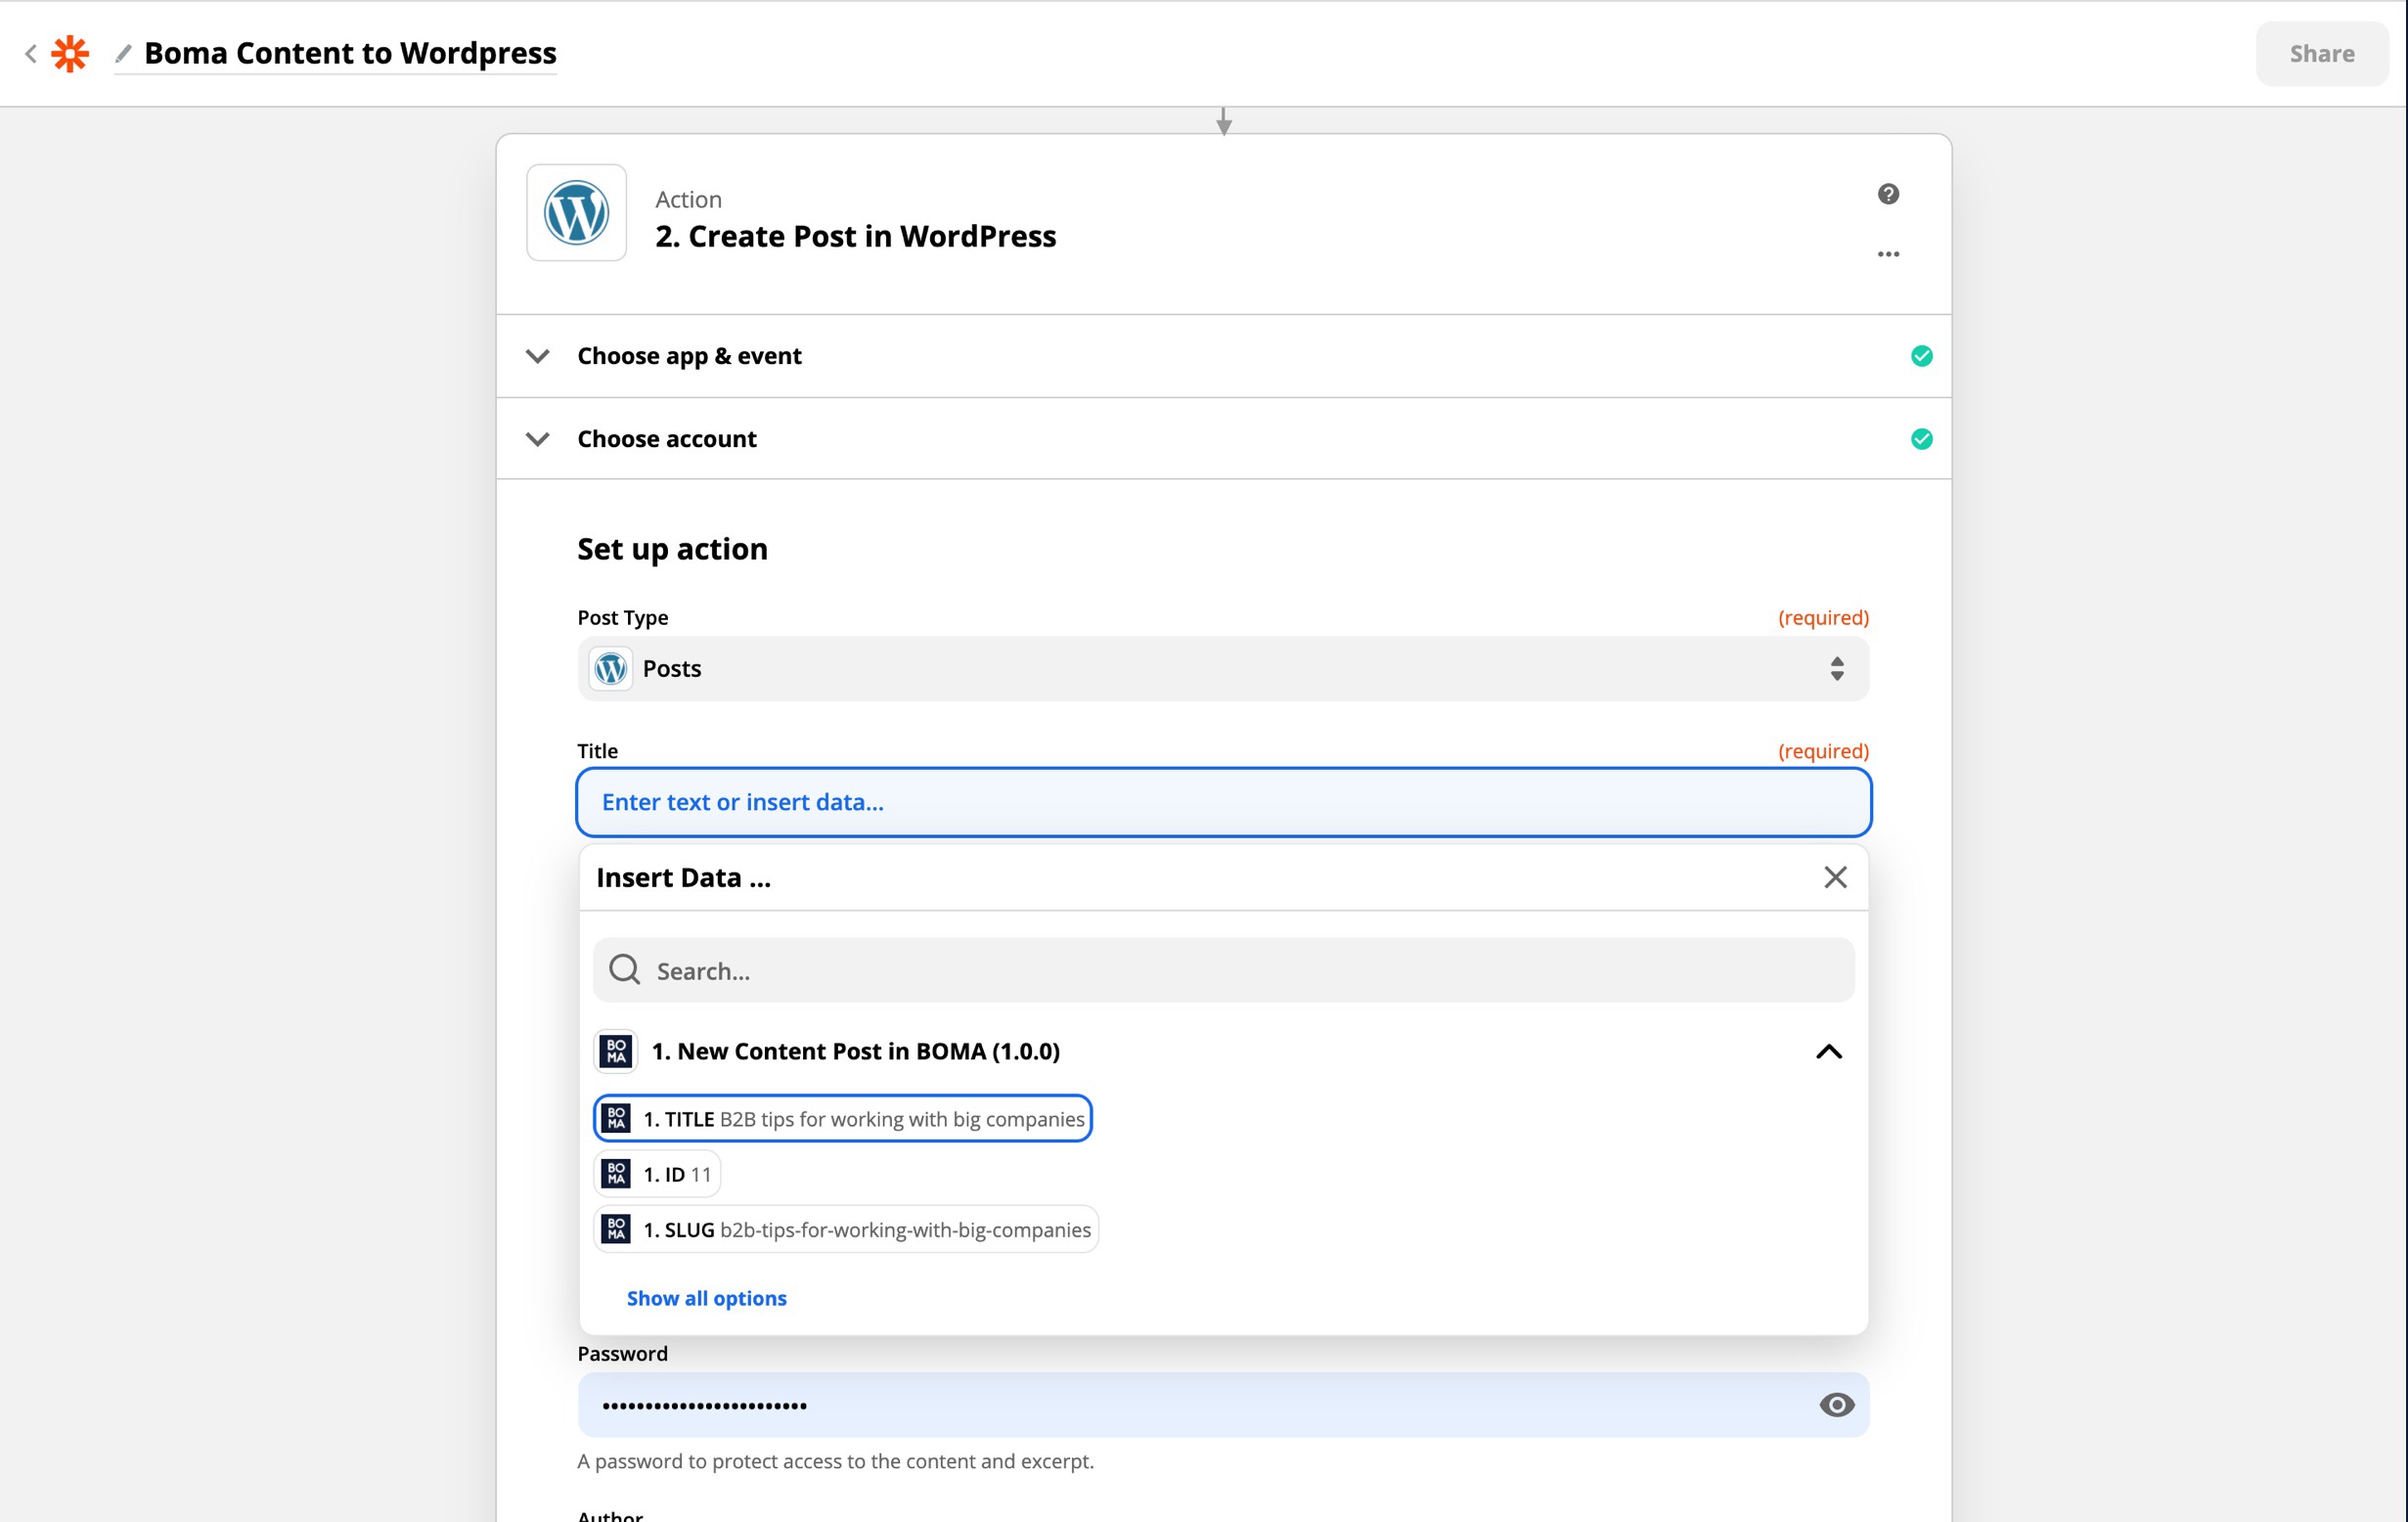
Task: Click the back arrow in the header
Action: pyautogui.click(x=31, y=54)
